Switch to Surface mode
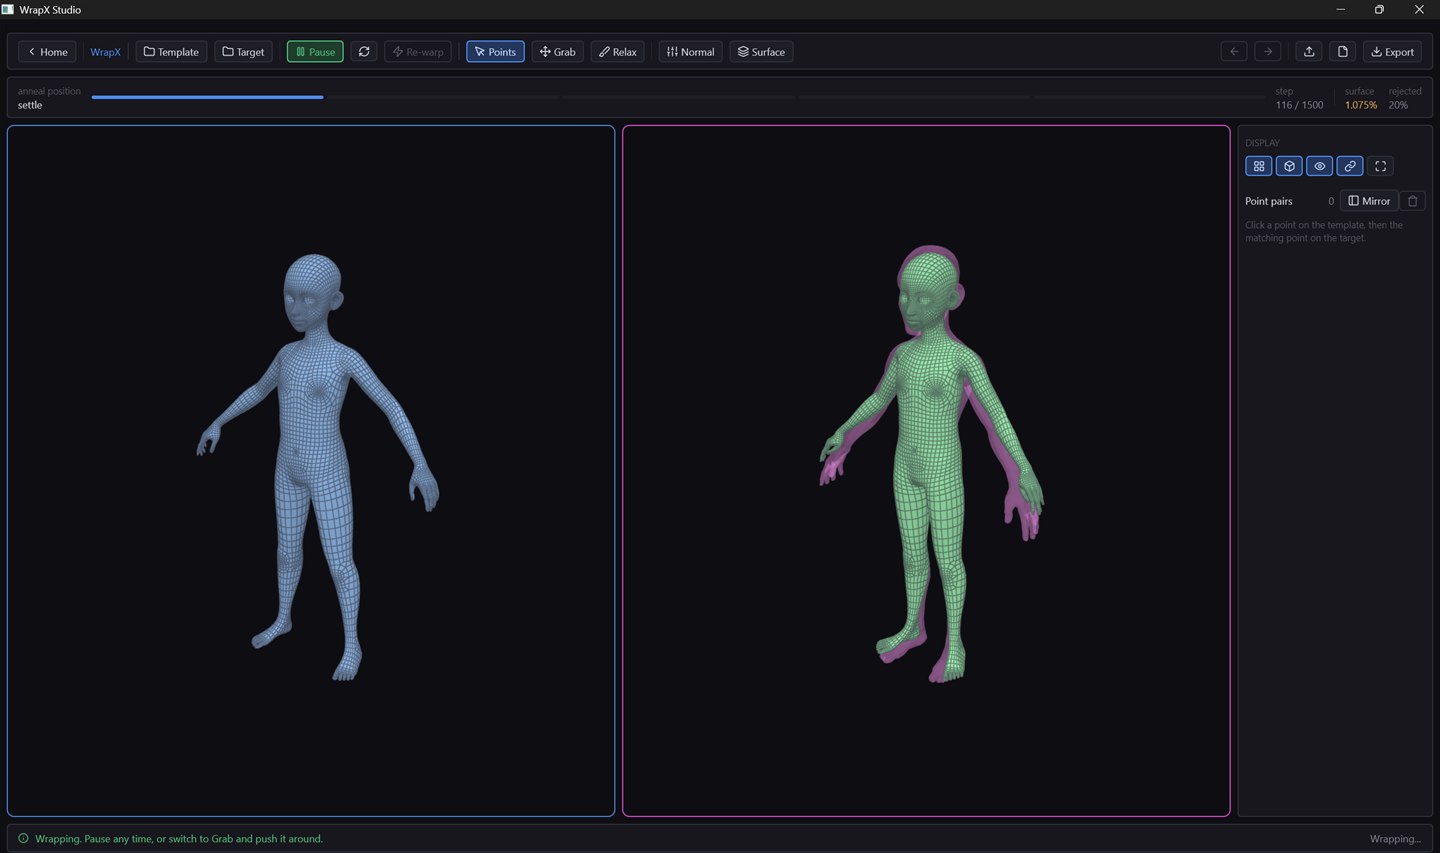 point(761,51)
